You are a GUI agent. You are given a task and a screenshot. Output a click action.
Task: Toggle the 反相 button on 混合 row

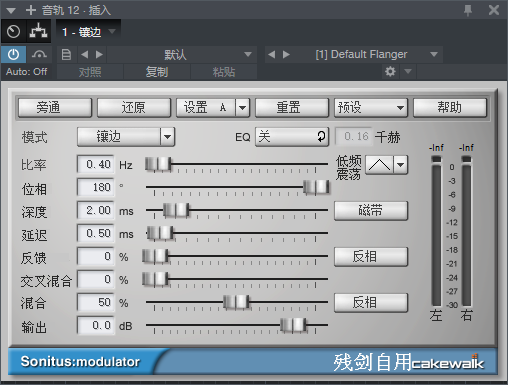point(371,303)
